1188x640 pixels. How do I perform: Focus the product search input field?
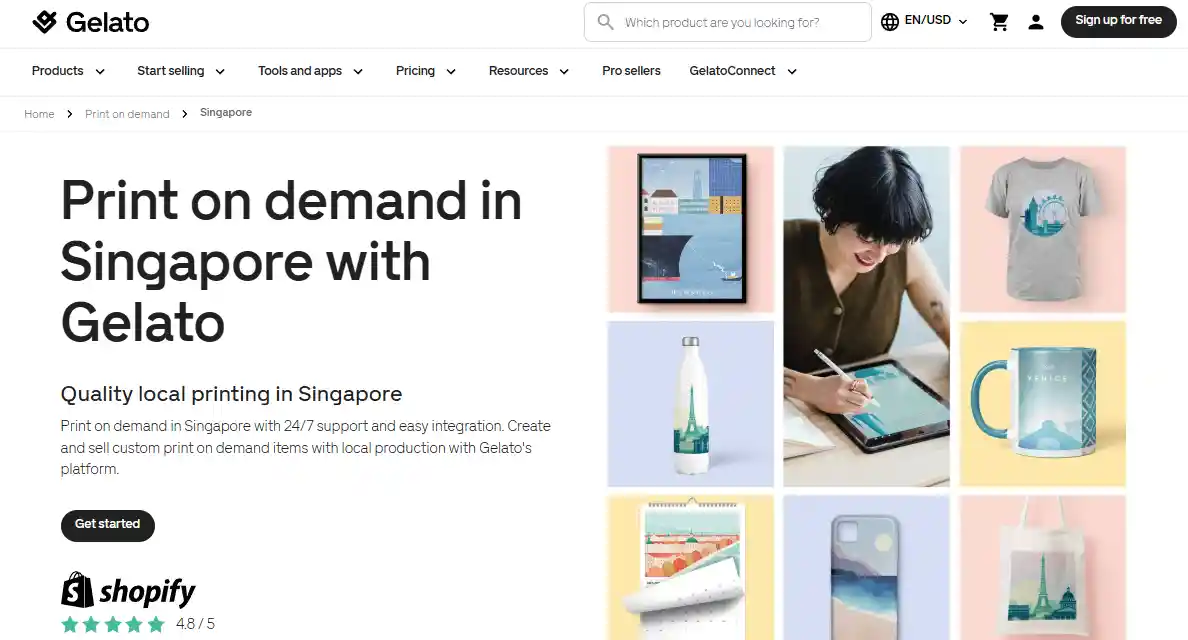click(740, 22)
